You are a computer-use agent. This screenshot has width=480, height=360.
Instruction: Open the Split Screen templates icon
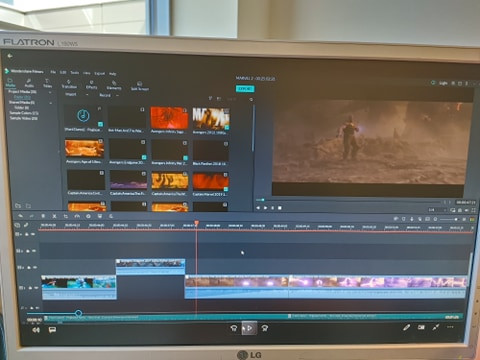click(x=140, y=86)
